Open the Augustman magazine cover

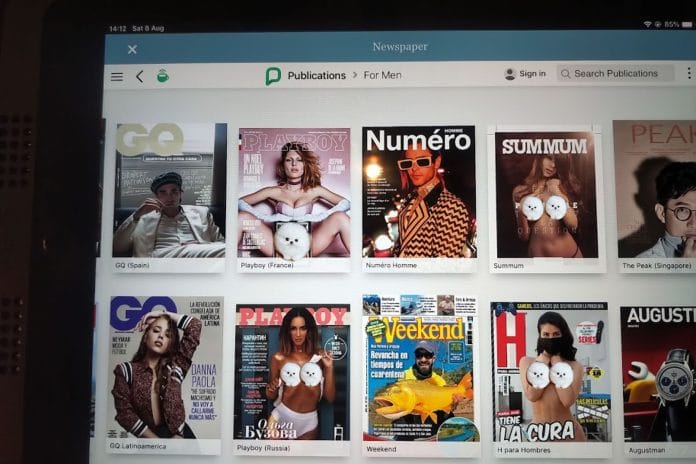pyautogui.click(x=659, y=374)
